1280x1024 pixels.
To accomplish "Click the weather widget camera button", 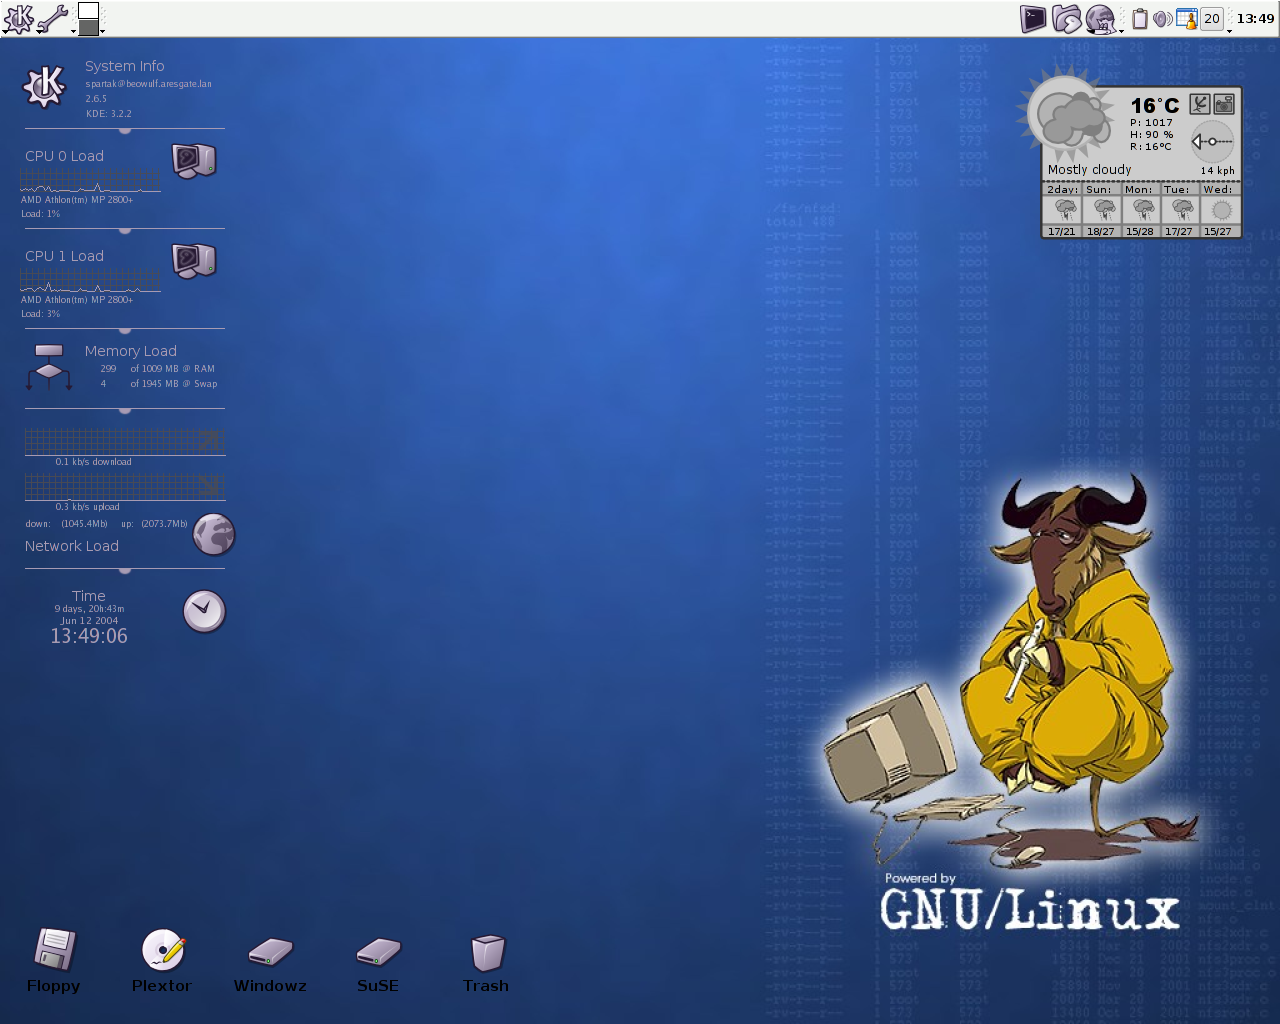I will click(x=1224, y=104).
